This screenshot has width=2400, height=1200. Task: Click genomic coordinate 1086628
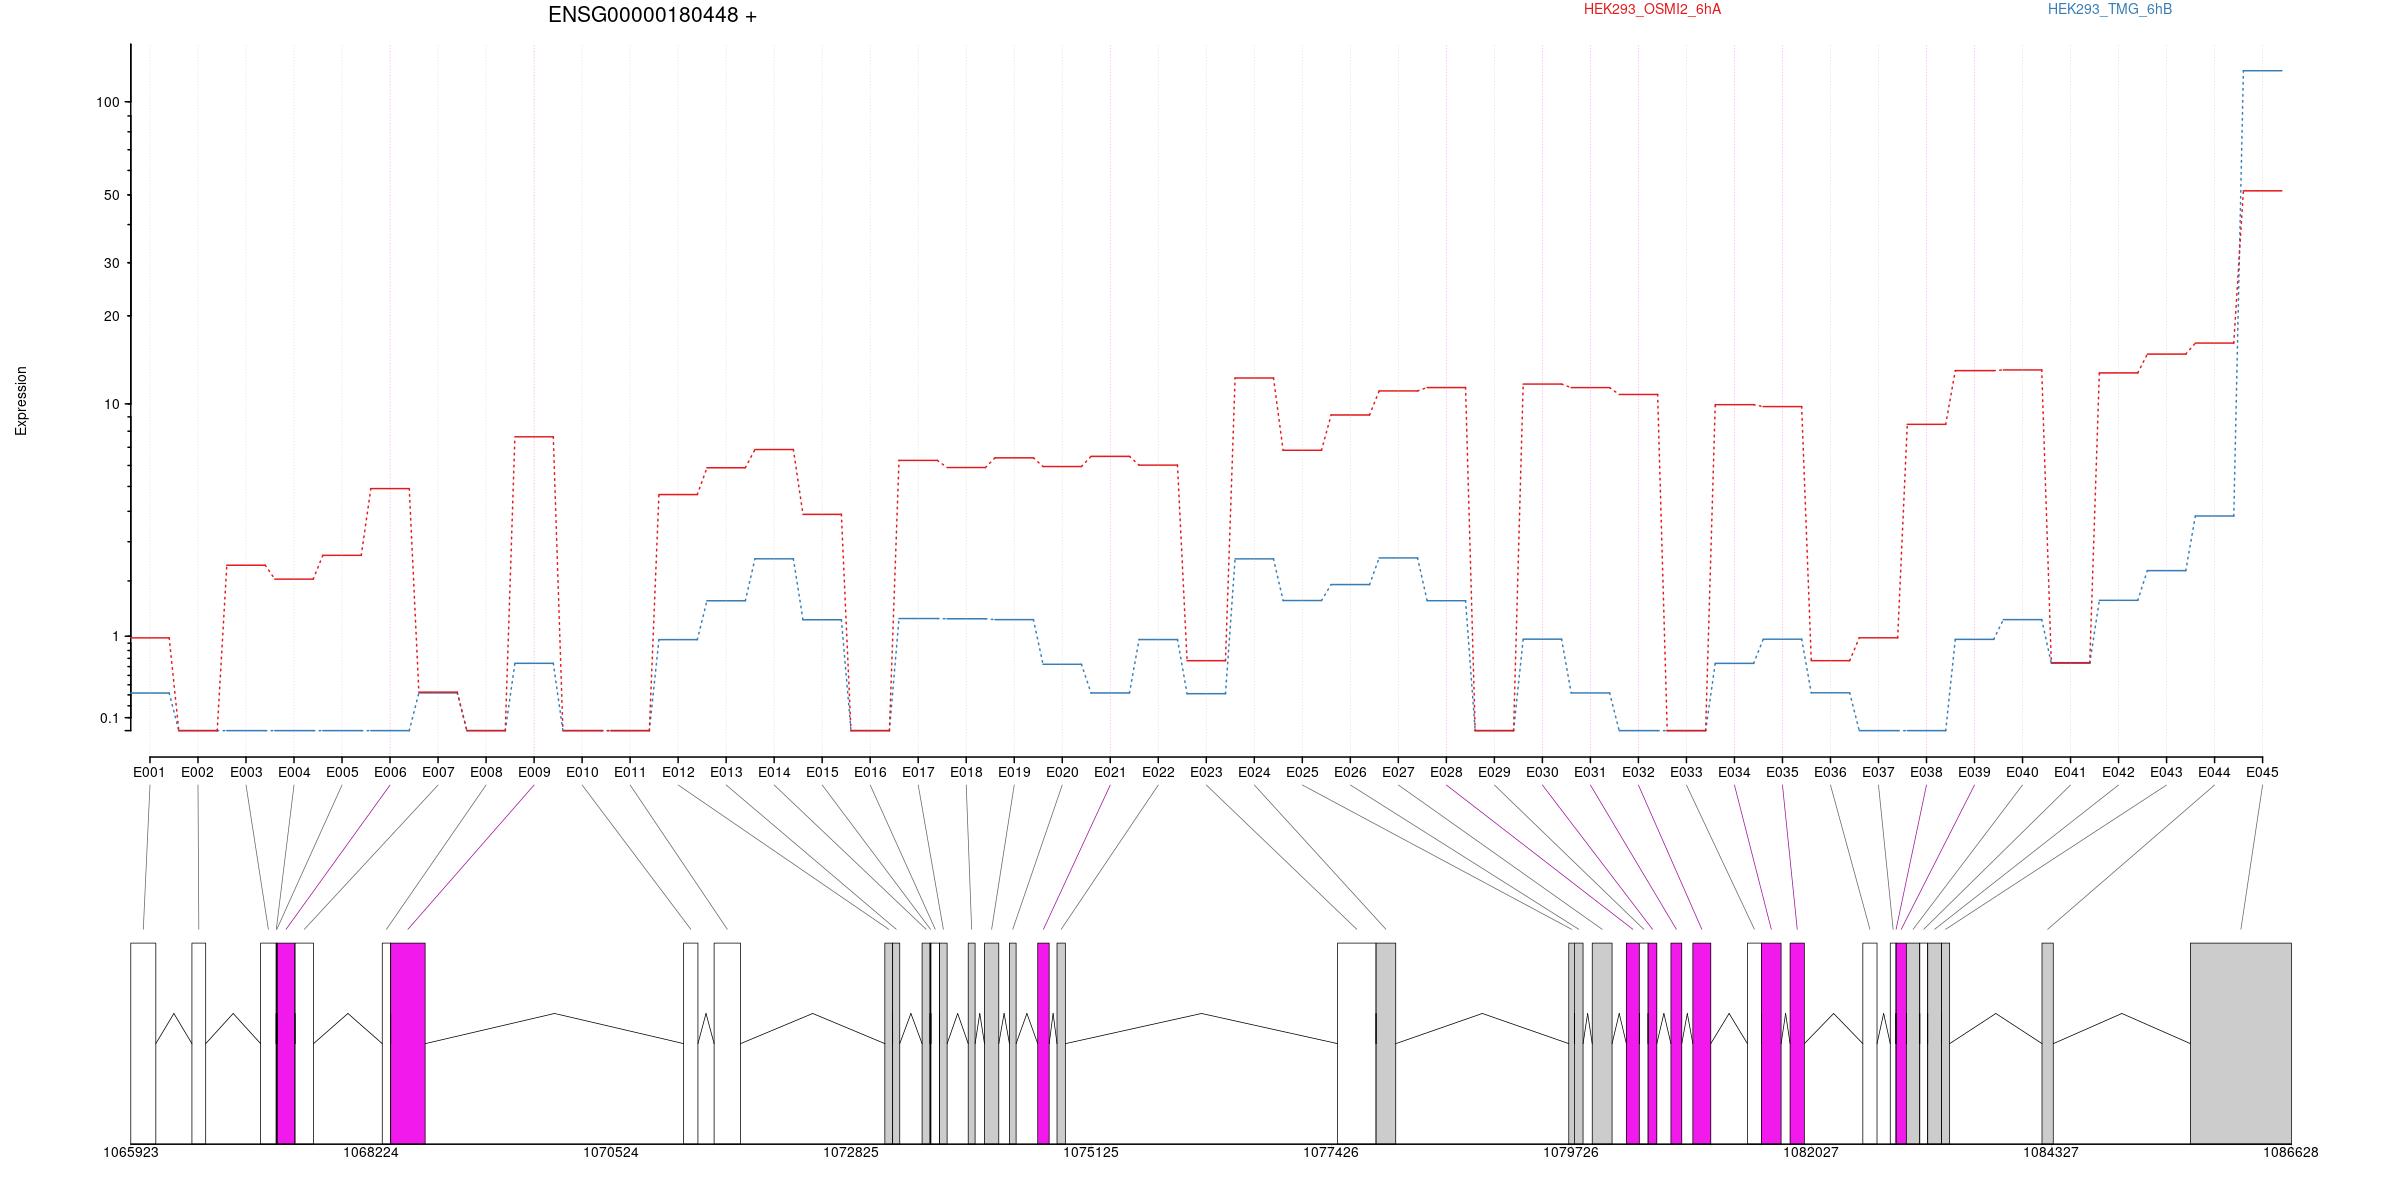[2291, 1152]
